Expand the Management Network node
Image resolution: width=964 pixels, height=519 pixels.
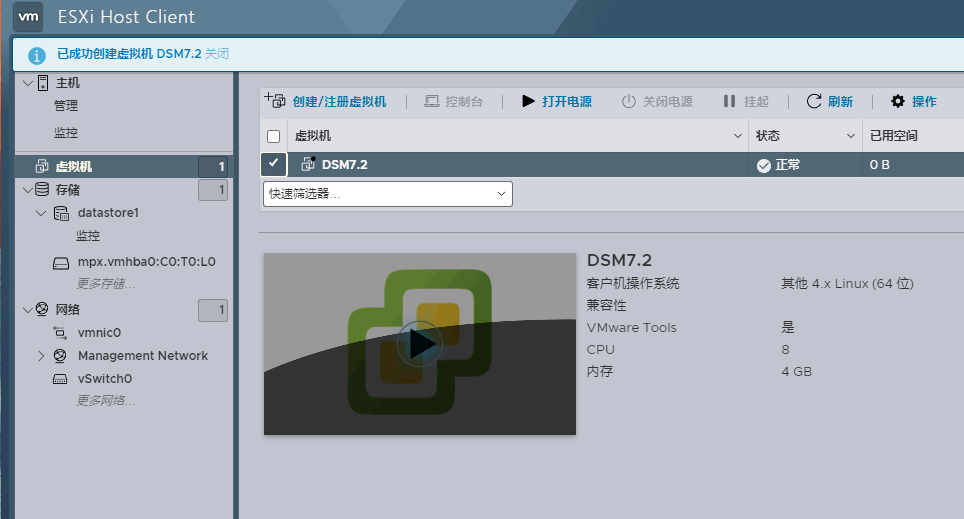(41, 355)
